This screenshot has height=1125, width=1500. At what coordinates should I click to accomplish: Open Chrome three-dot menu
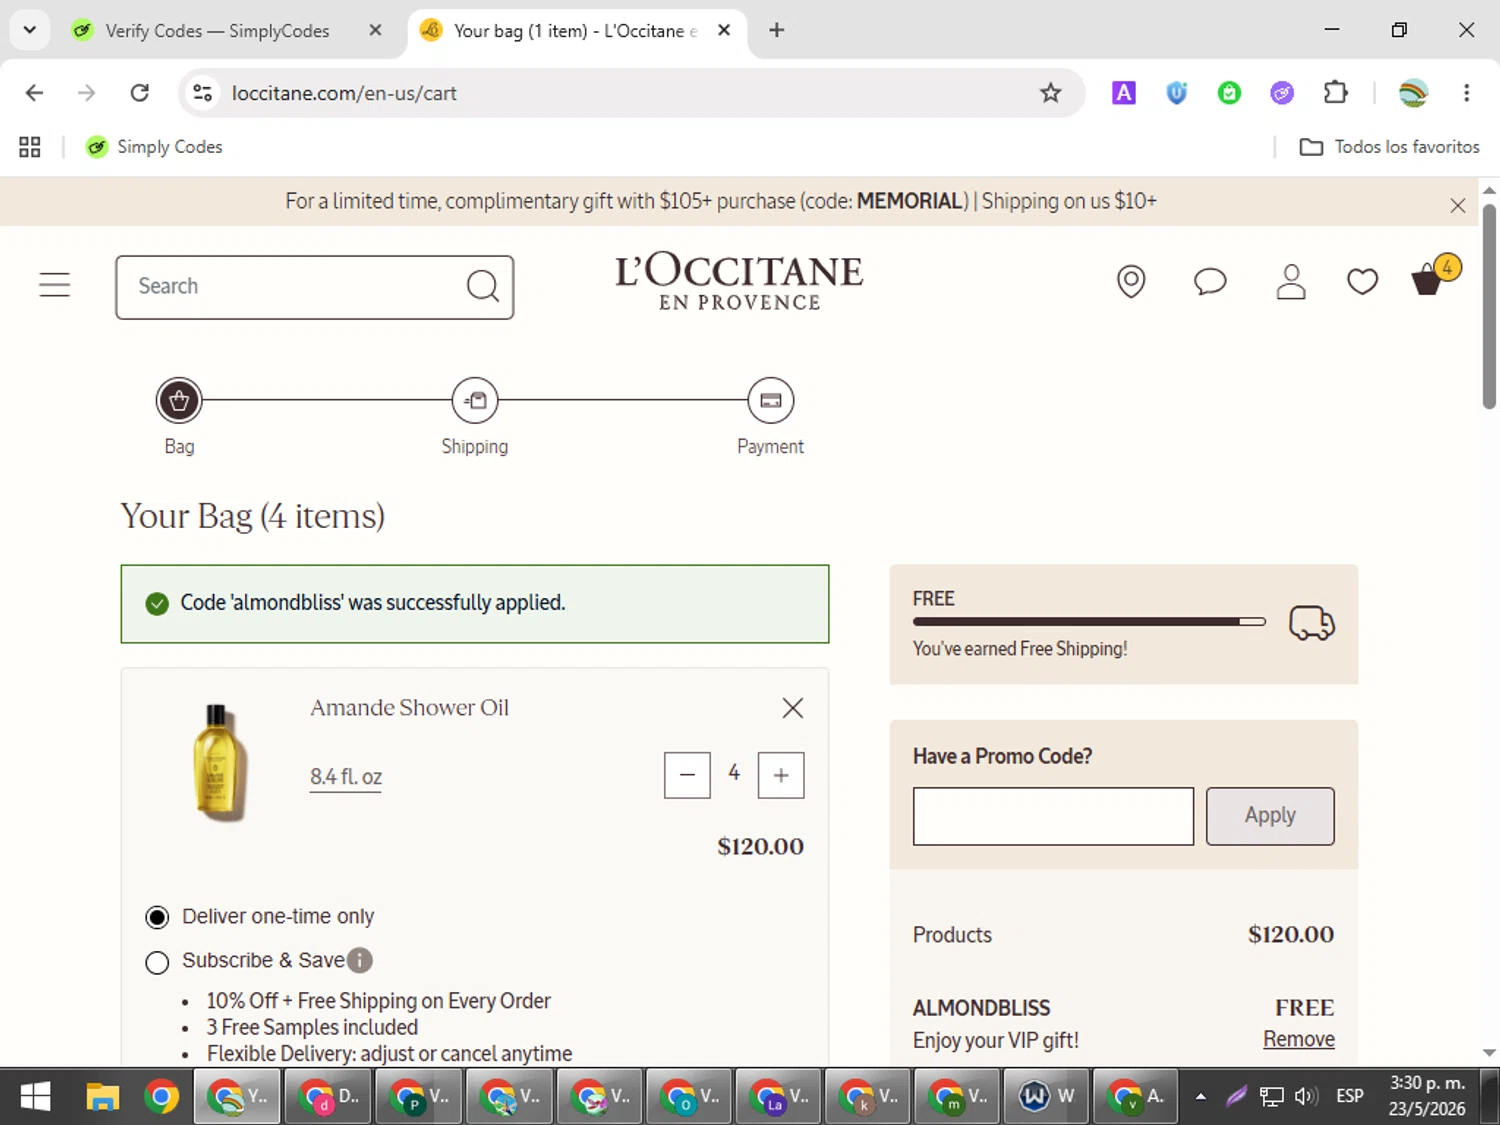pos(1467,93)
